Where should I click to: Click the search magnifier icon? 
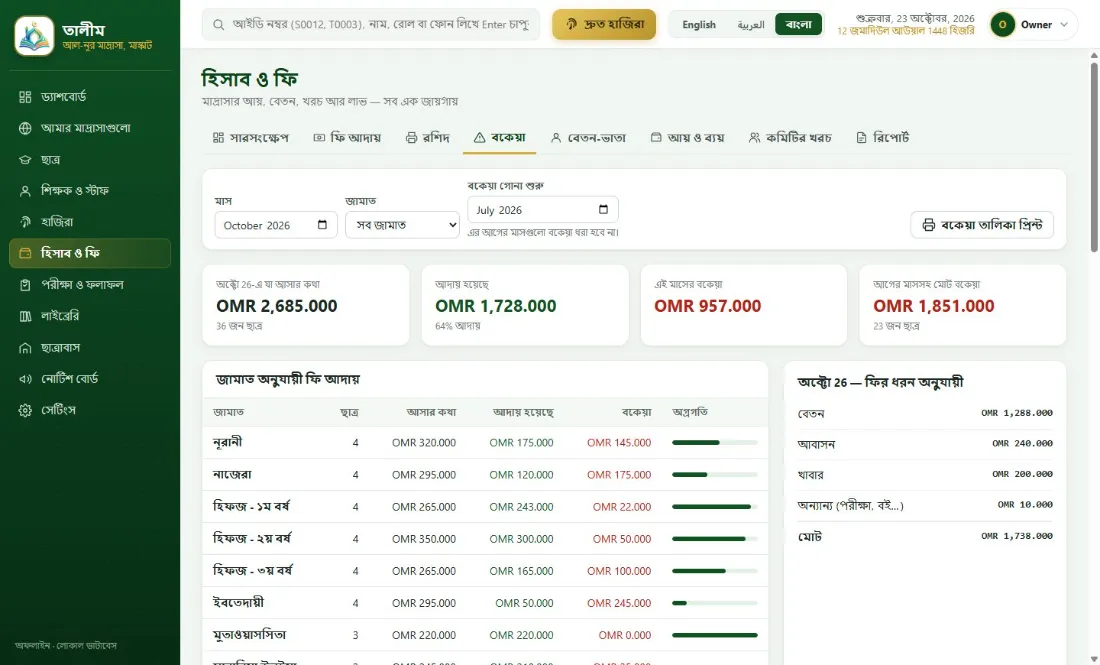[219, 25]
